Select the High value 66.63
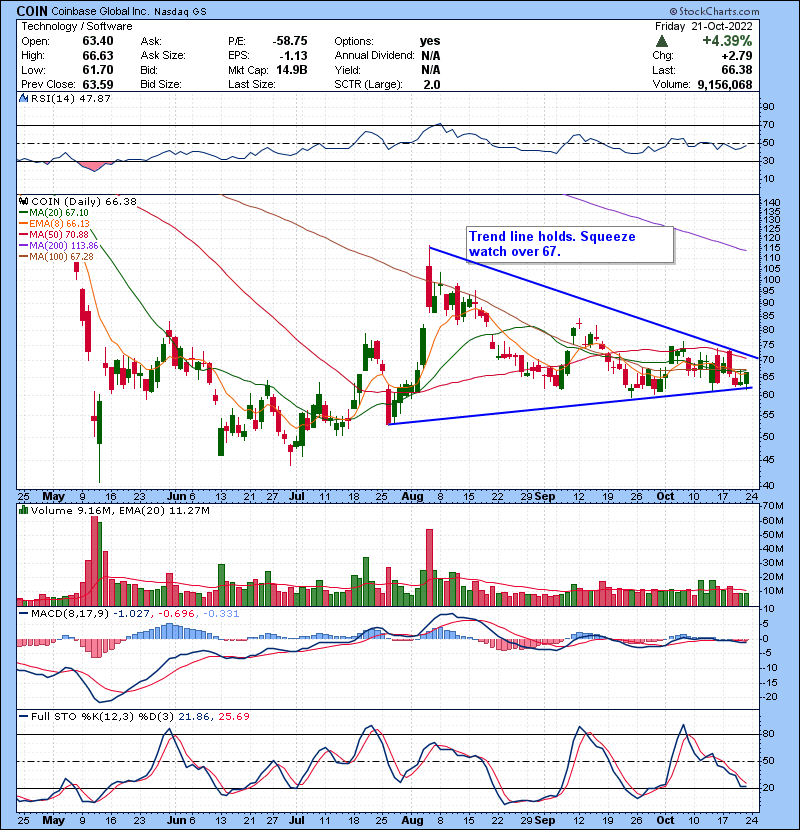 [x=98, y=55]
